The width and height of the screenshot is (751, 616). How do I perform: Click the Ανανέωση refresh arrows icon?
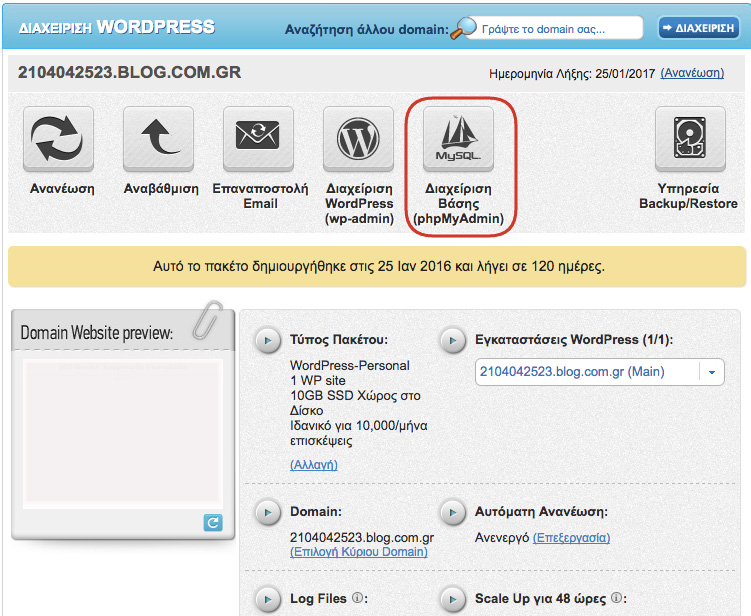click(58, 138)
